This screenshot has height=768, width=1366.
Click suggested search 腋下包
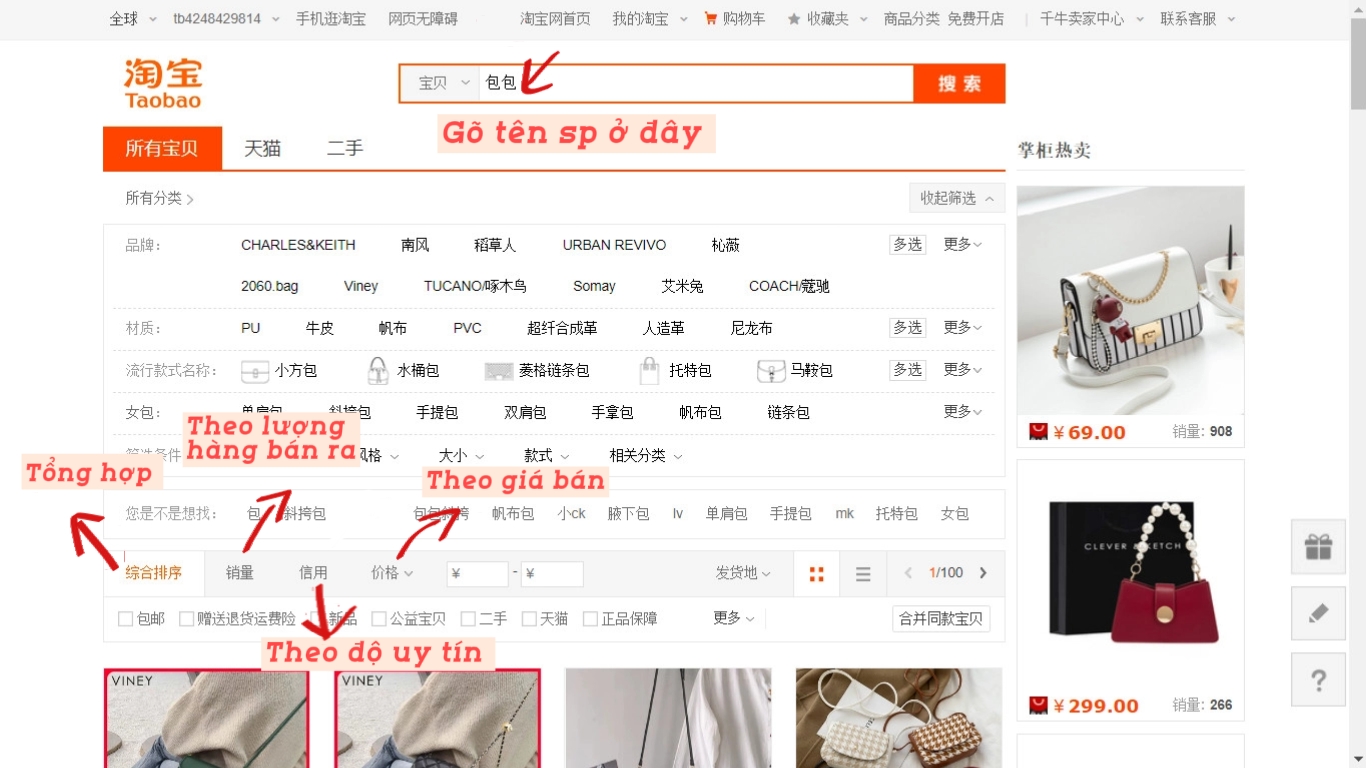click(x=628, y=513)
